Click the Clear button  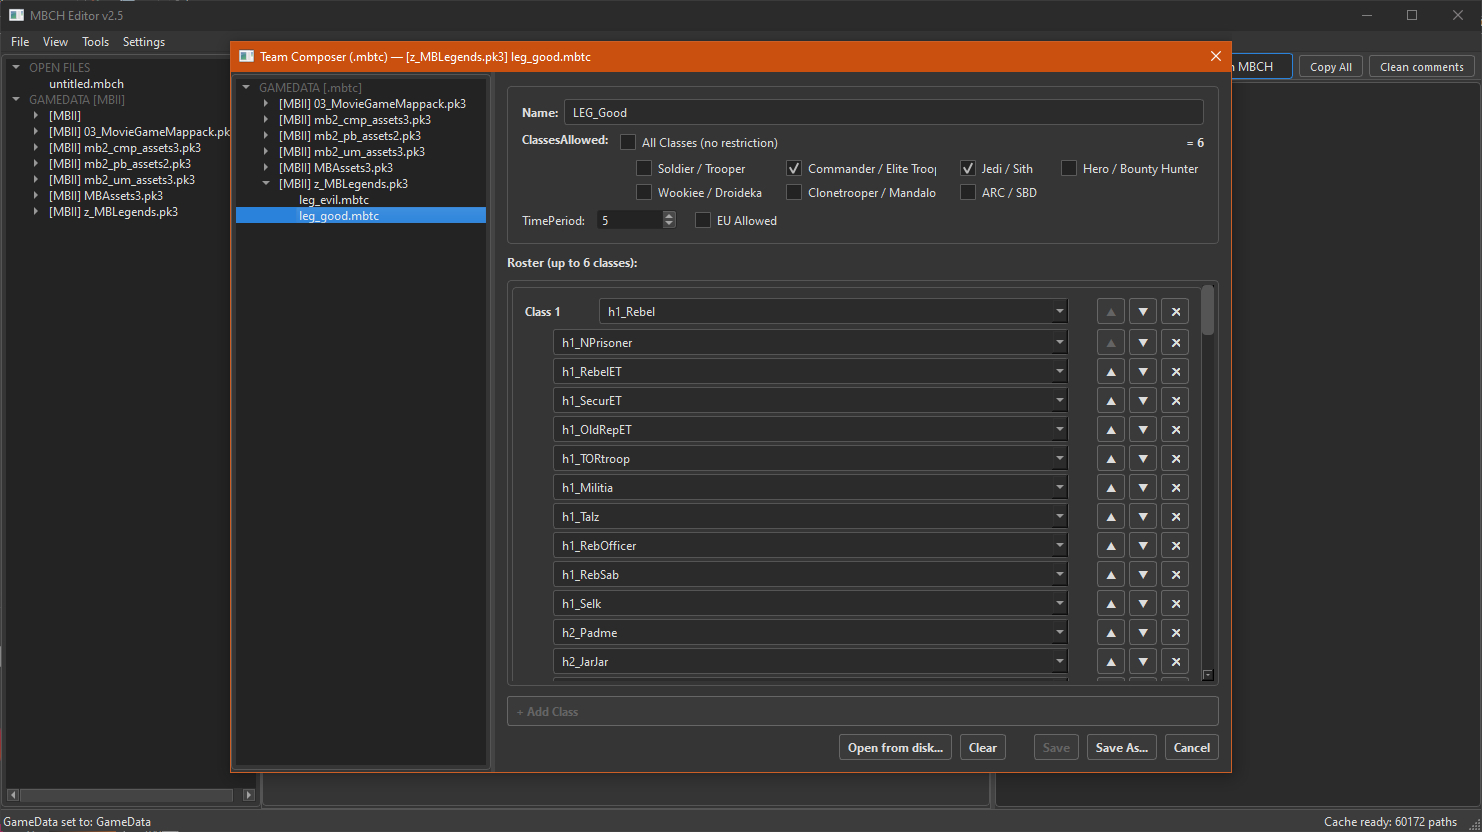coord(983,747)
